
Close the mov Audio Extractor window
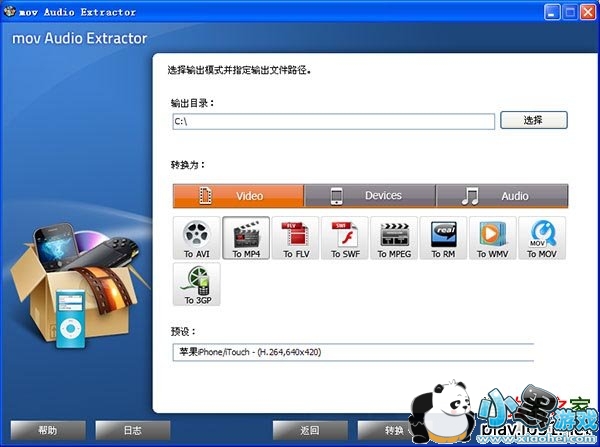click(588, 12)
